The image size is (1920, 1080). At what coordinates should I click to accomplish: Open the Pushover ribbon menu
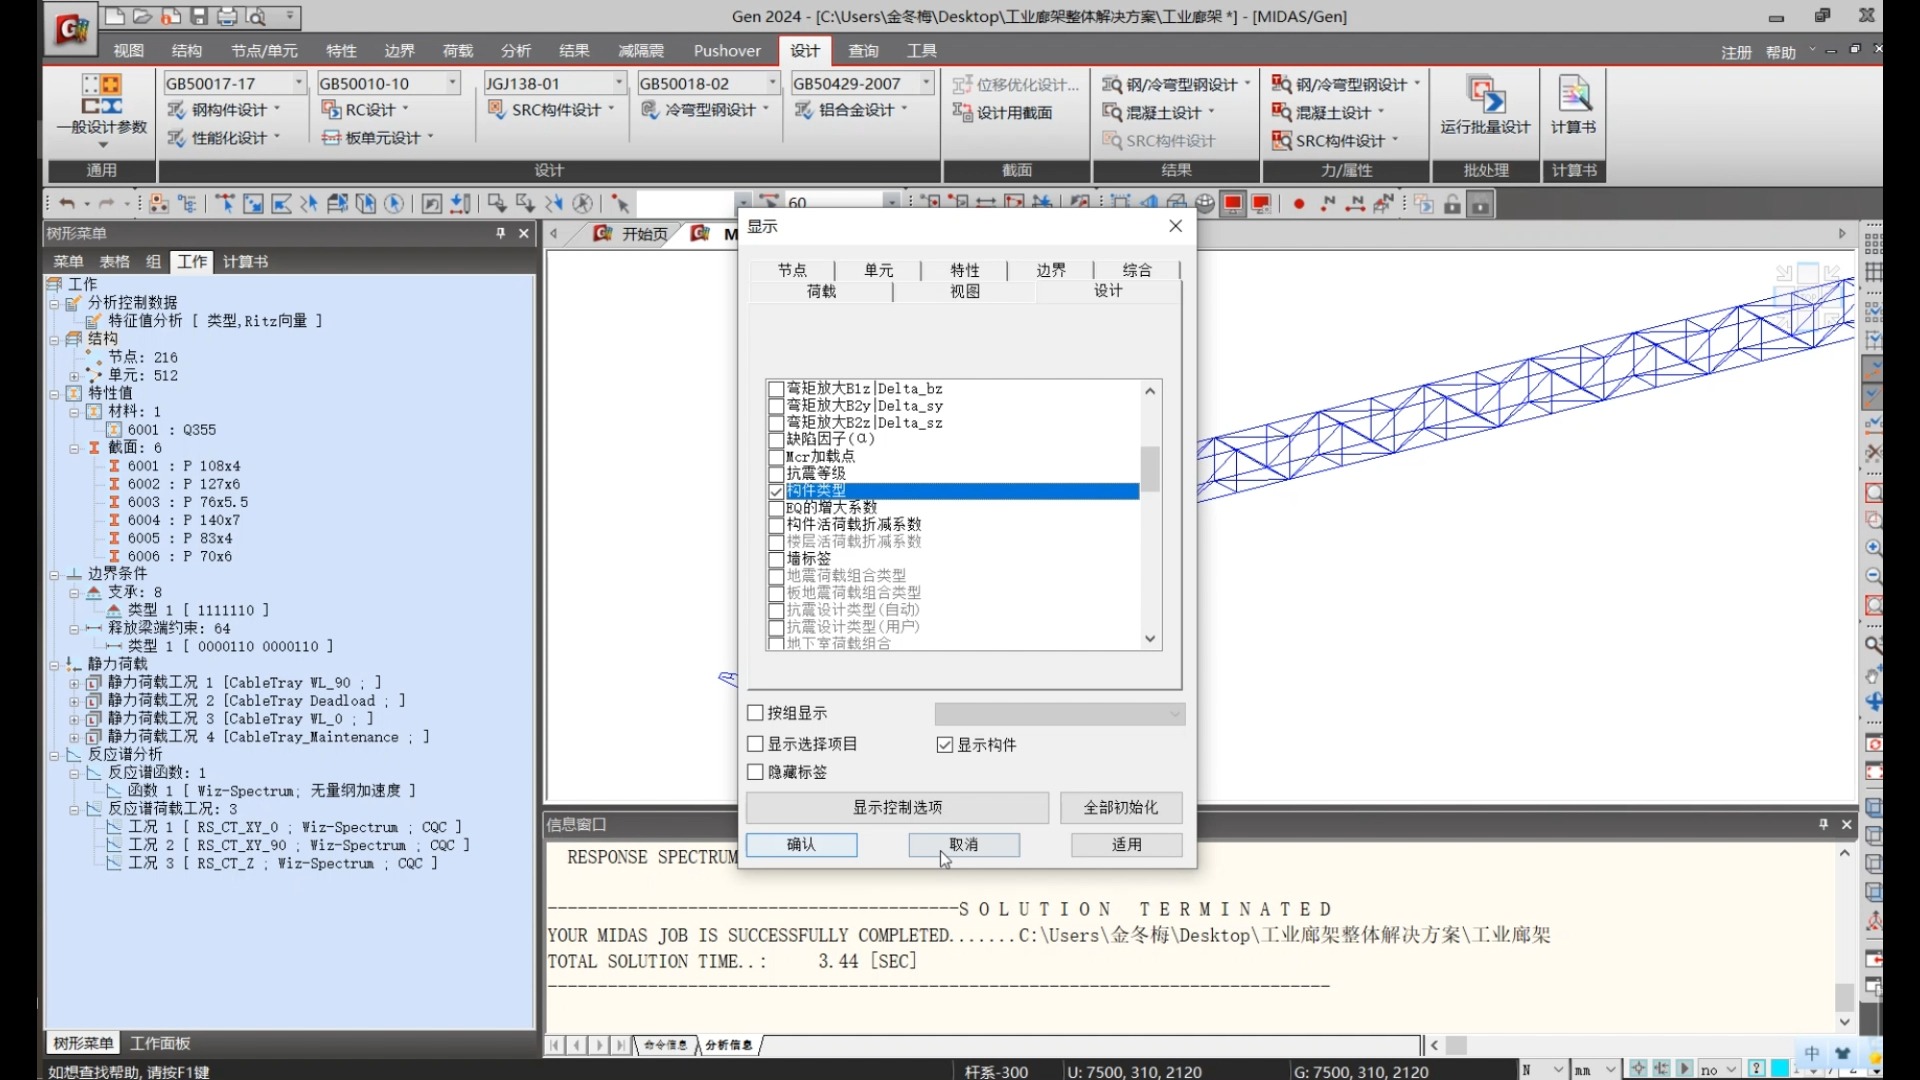point(727,51)
